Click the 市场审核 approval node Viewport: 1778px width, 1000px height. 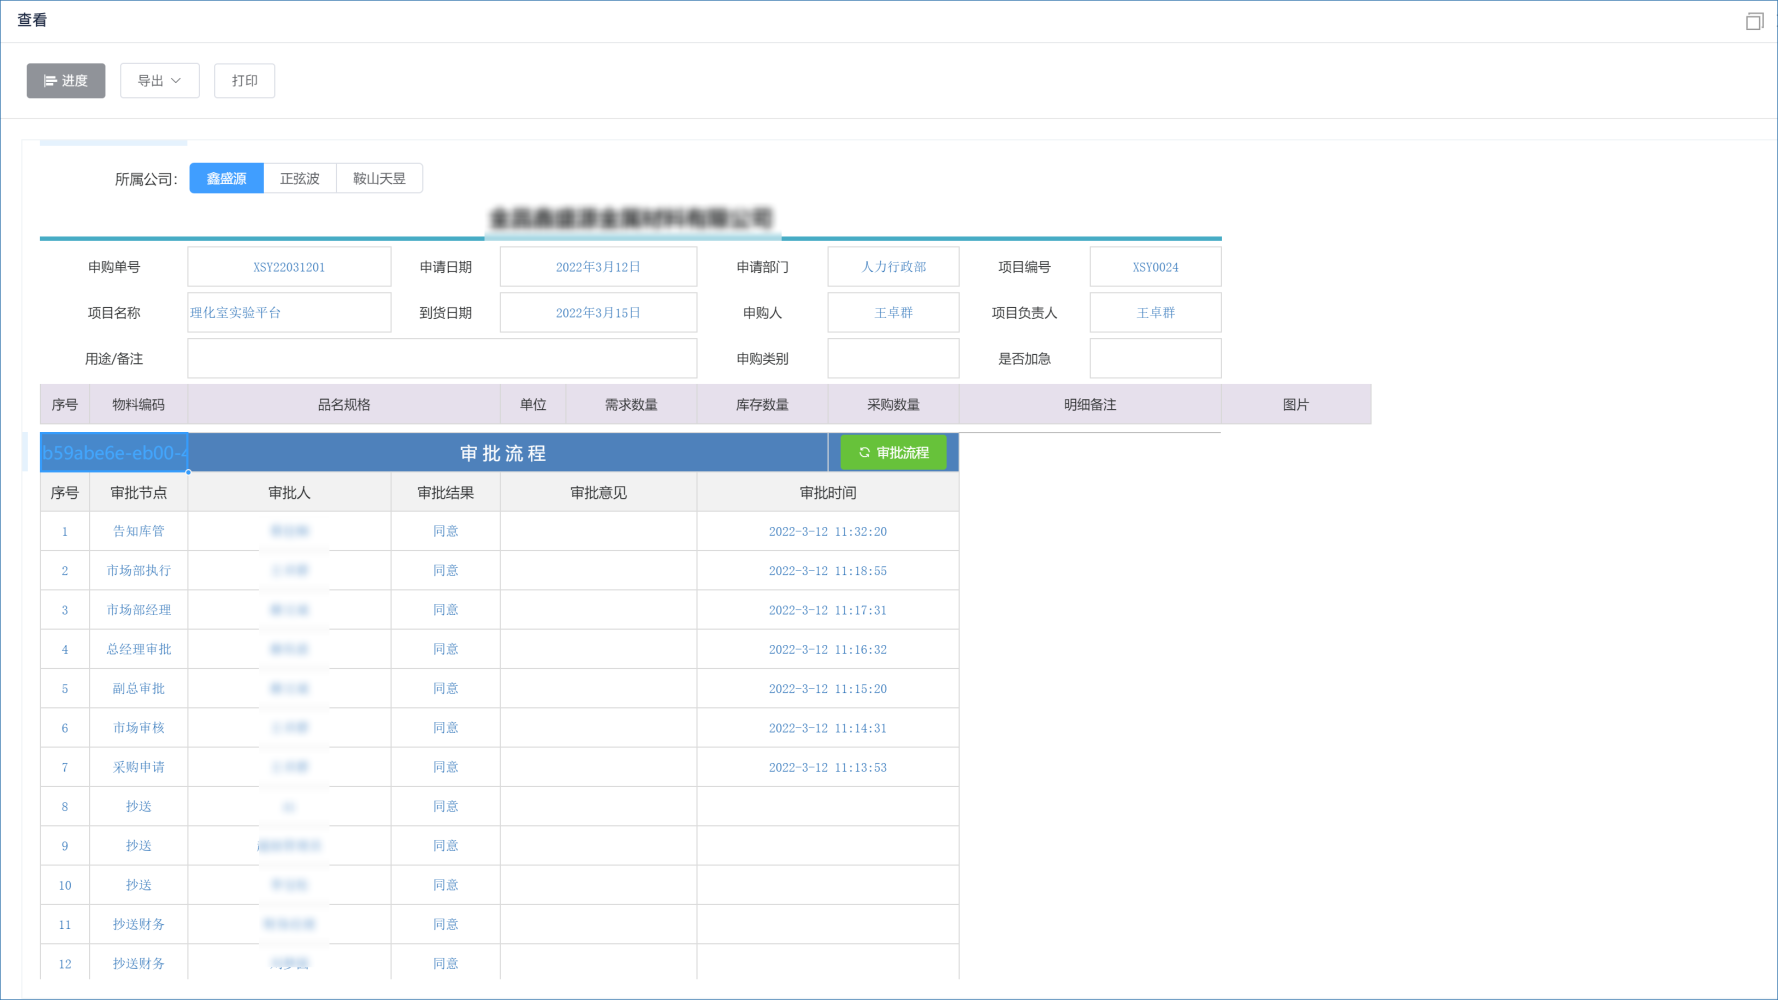pos(139,728)
